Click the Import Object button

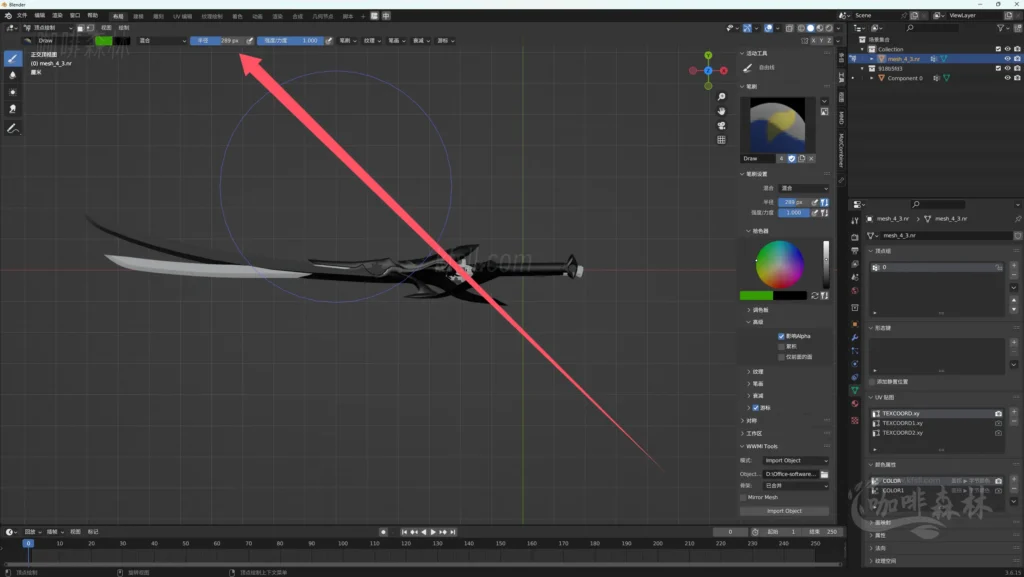click(784, 511)
